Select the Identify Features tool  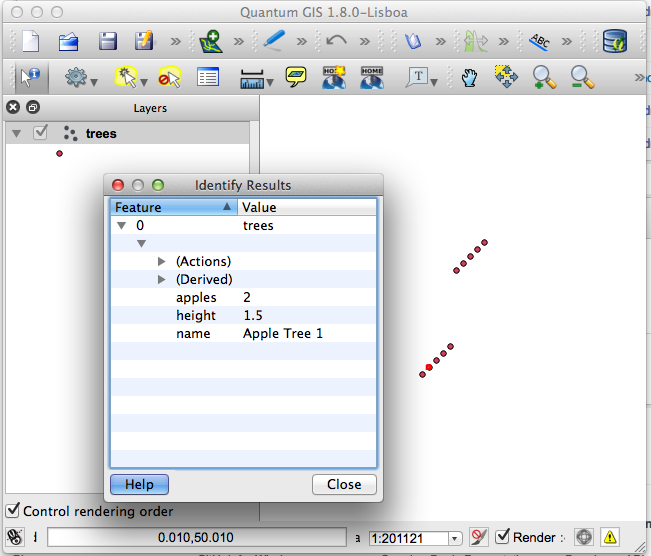pos(30,77)
